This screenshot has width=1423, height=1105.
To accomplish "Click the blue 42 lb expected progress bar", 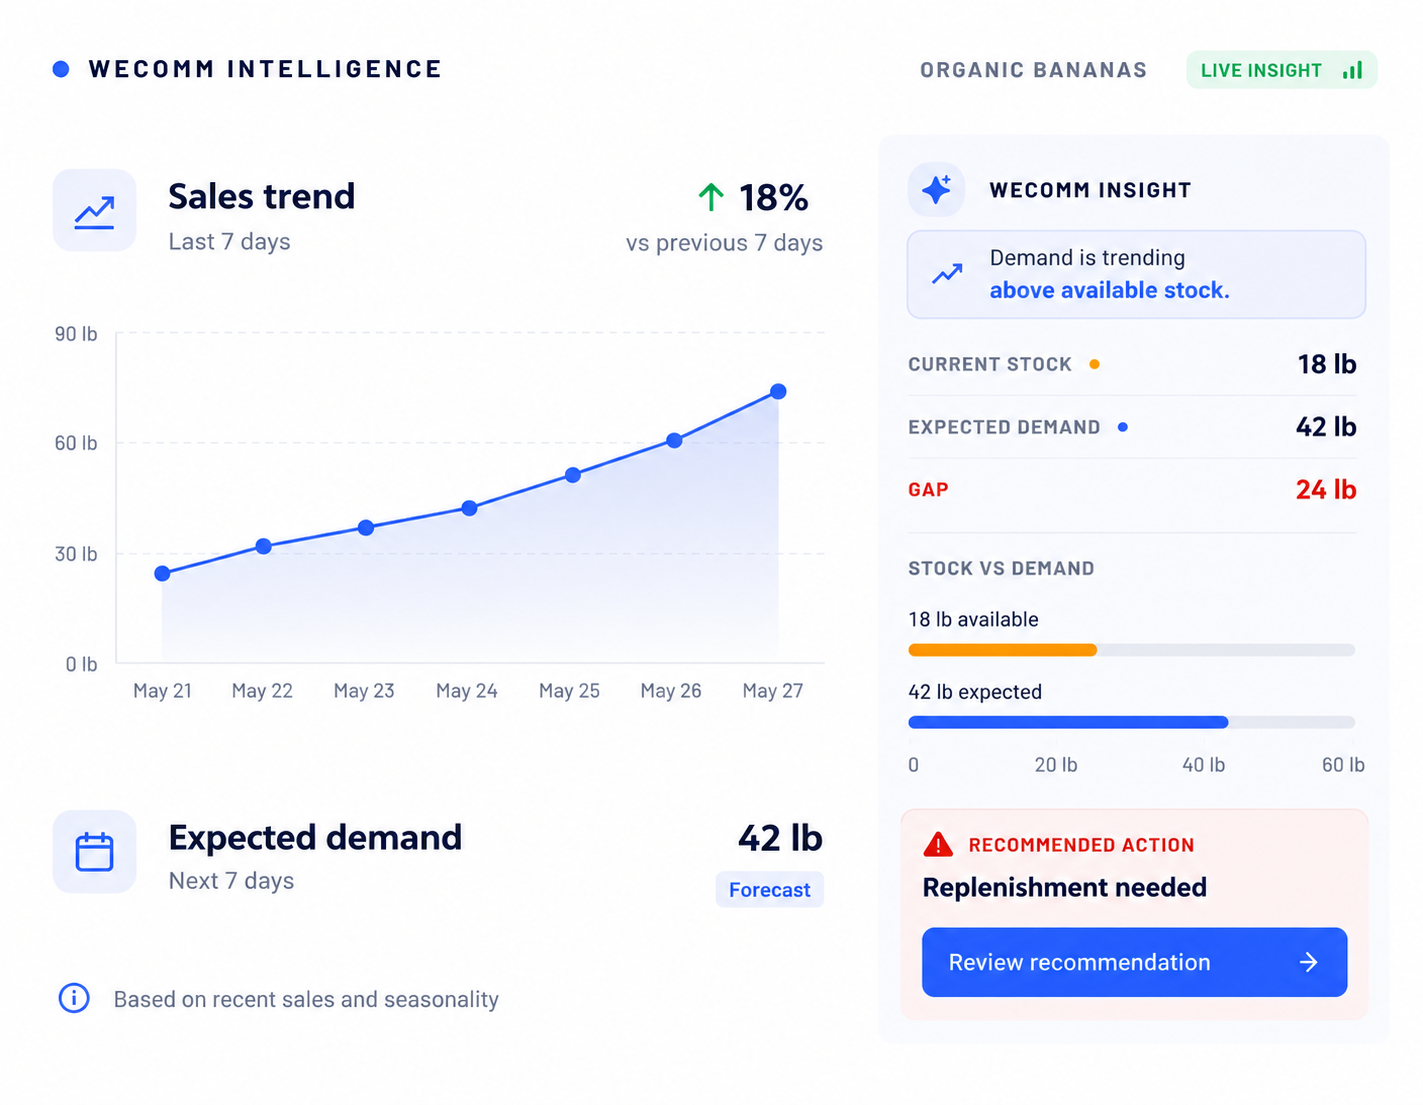I will [1068, 722].
